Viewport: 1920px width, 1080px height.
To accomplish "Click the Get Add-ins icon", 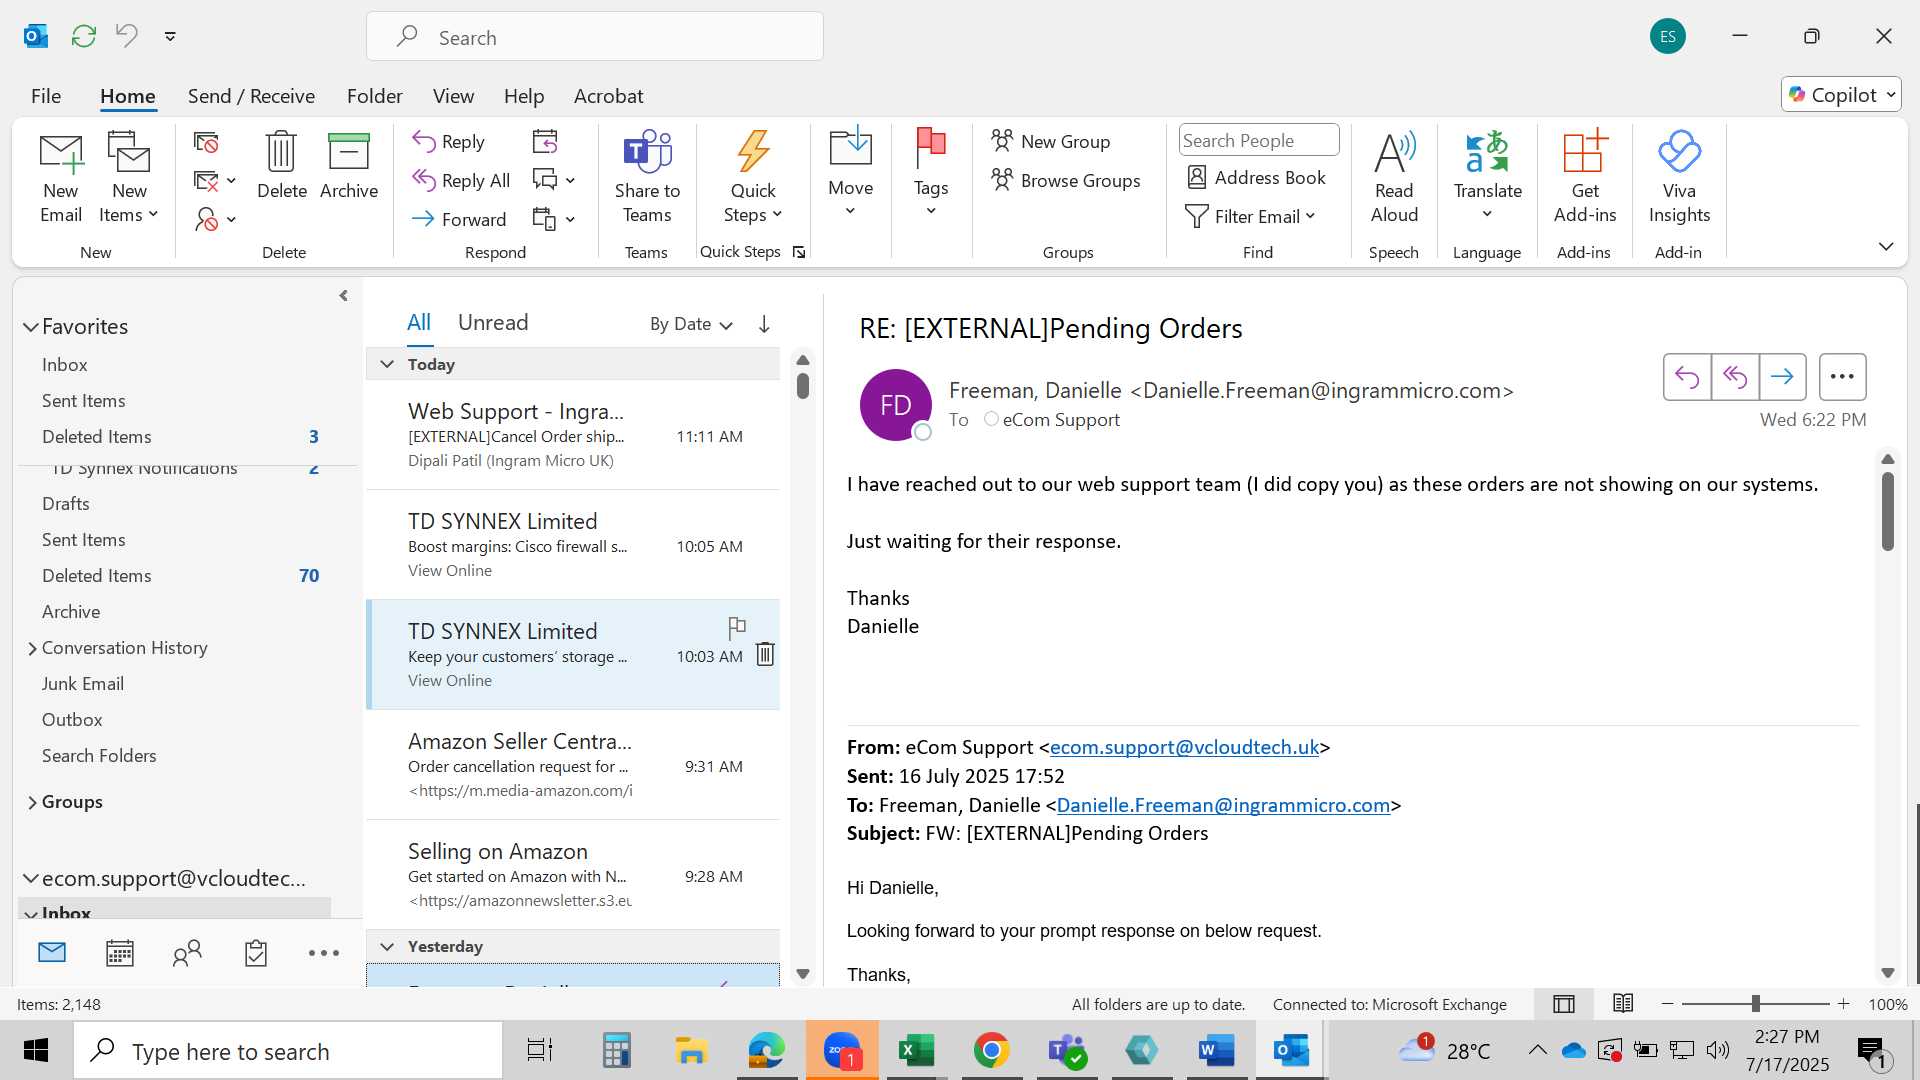I will (x=1585, y=178).
